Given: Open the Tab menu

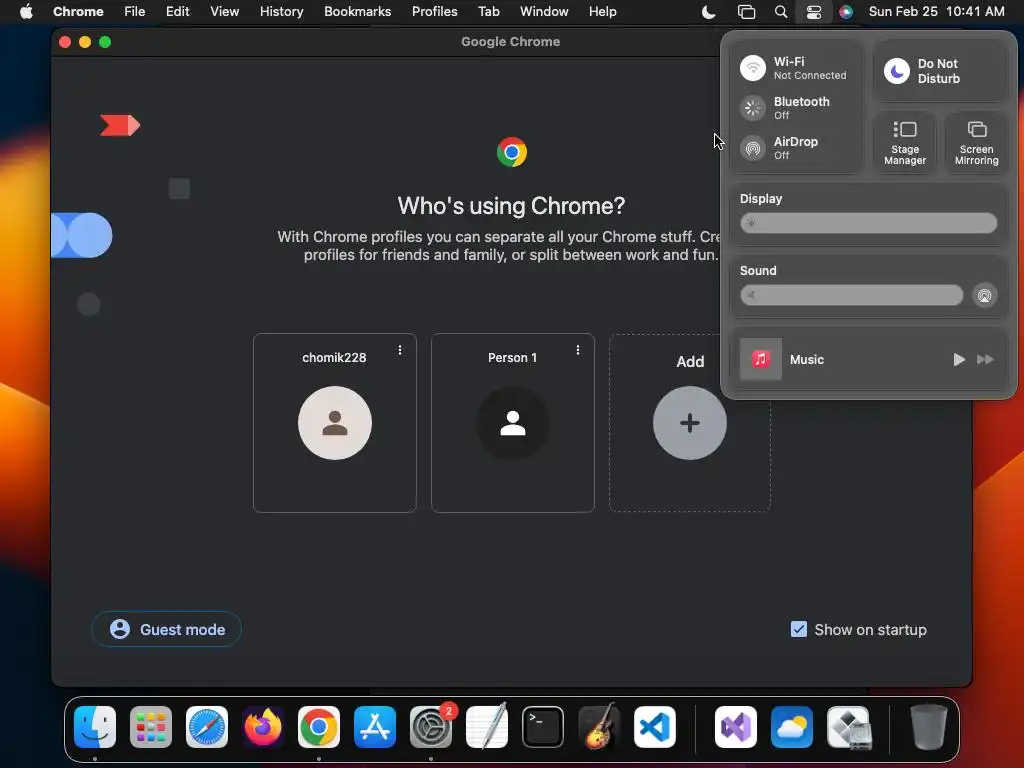Looking at the screenshot, I should point(488,11).
